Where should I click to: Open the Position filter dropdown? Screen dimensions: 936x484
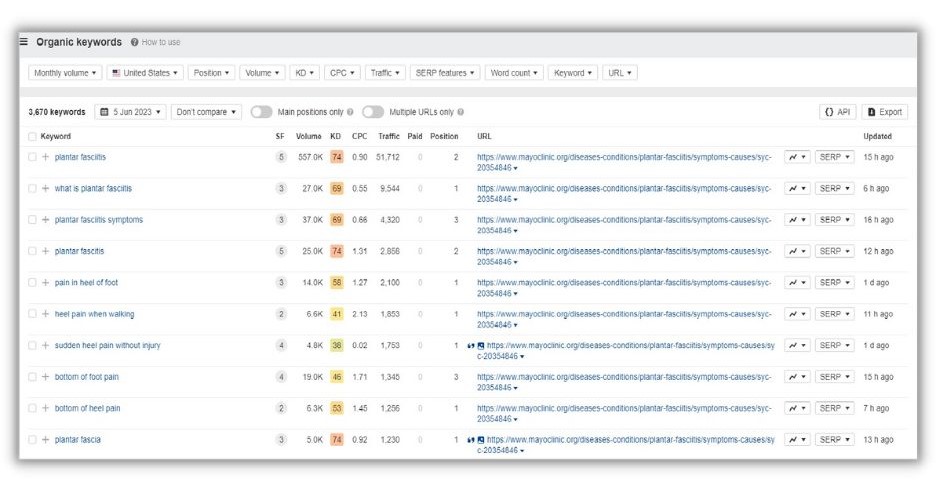211,73
